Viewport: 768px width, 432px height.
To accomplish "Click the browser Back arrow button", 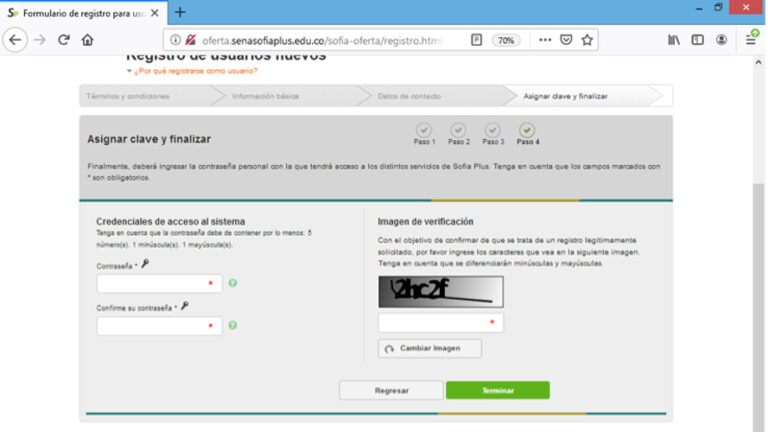I will (15, 40).
